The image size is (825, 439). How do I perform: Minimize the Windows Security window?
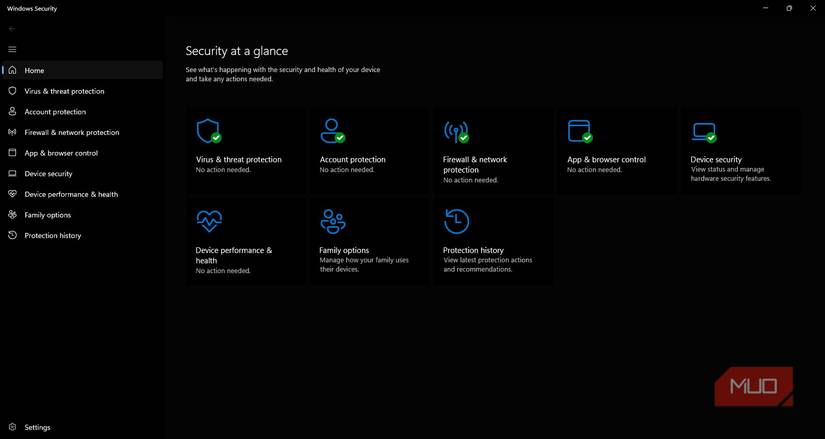pyautogui.click(x=764, y=8)
